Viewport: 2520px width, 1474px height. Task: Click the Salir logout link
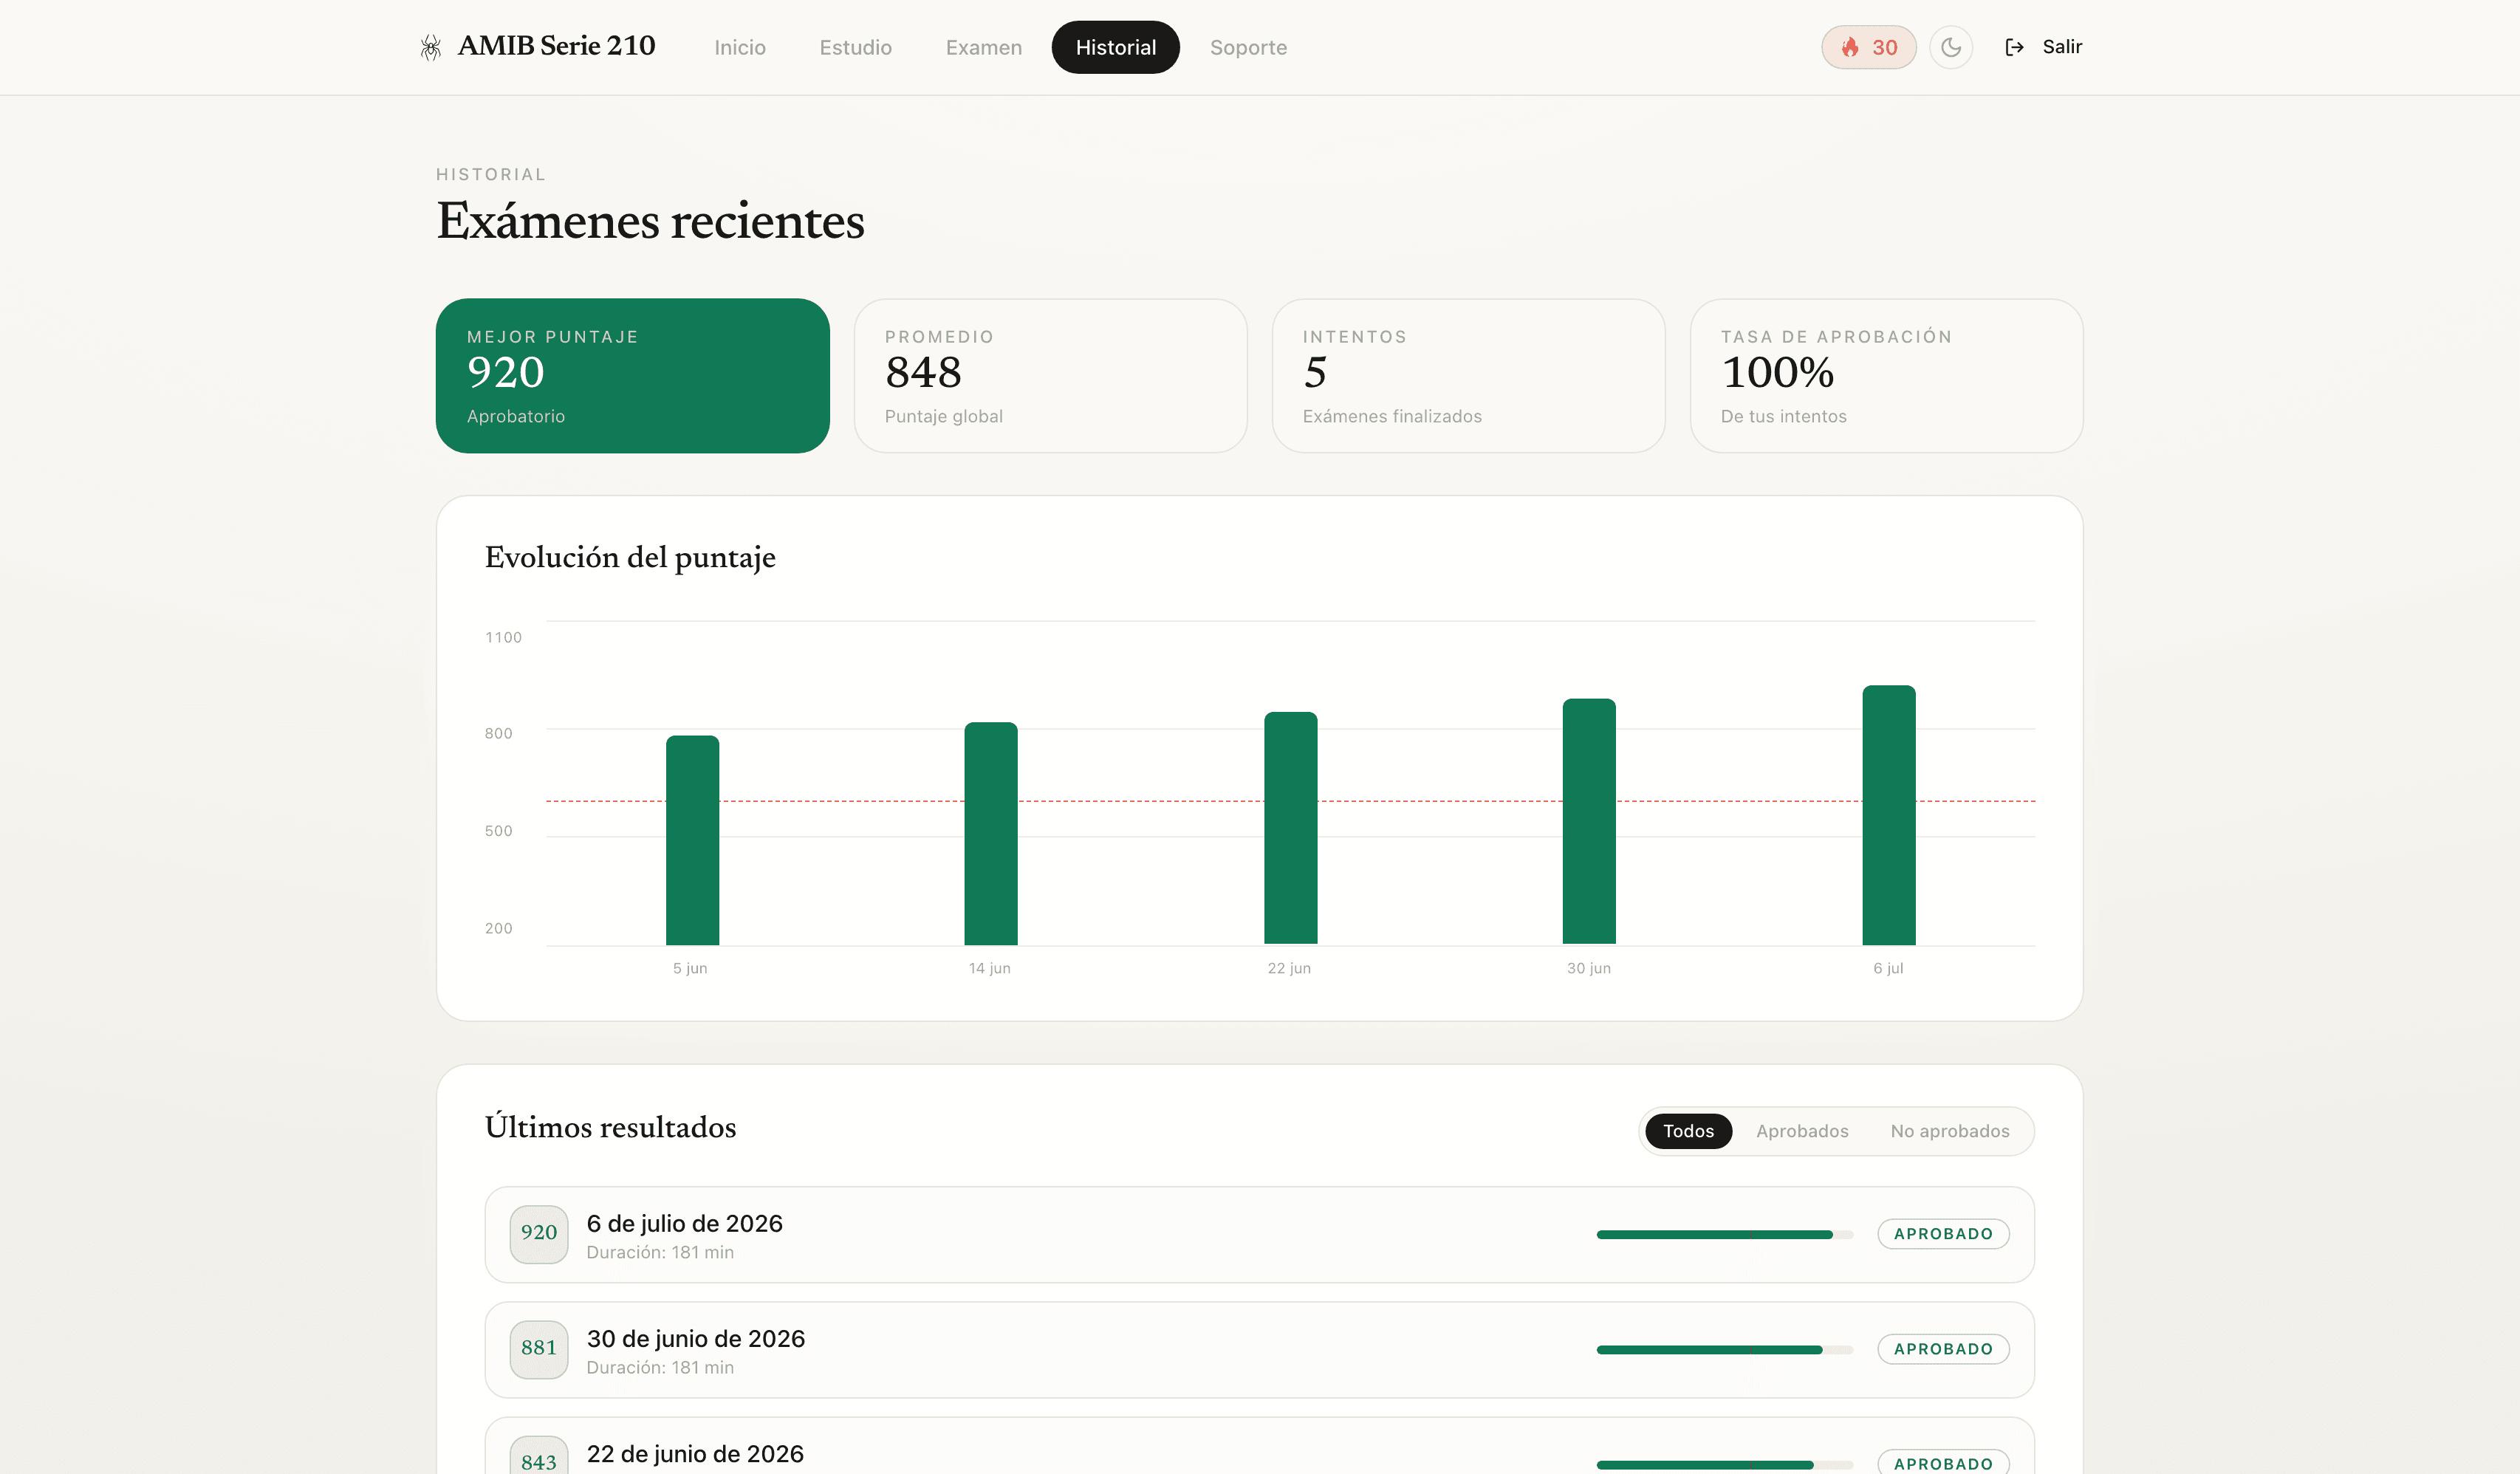tap(2061, 47)
